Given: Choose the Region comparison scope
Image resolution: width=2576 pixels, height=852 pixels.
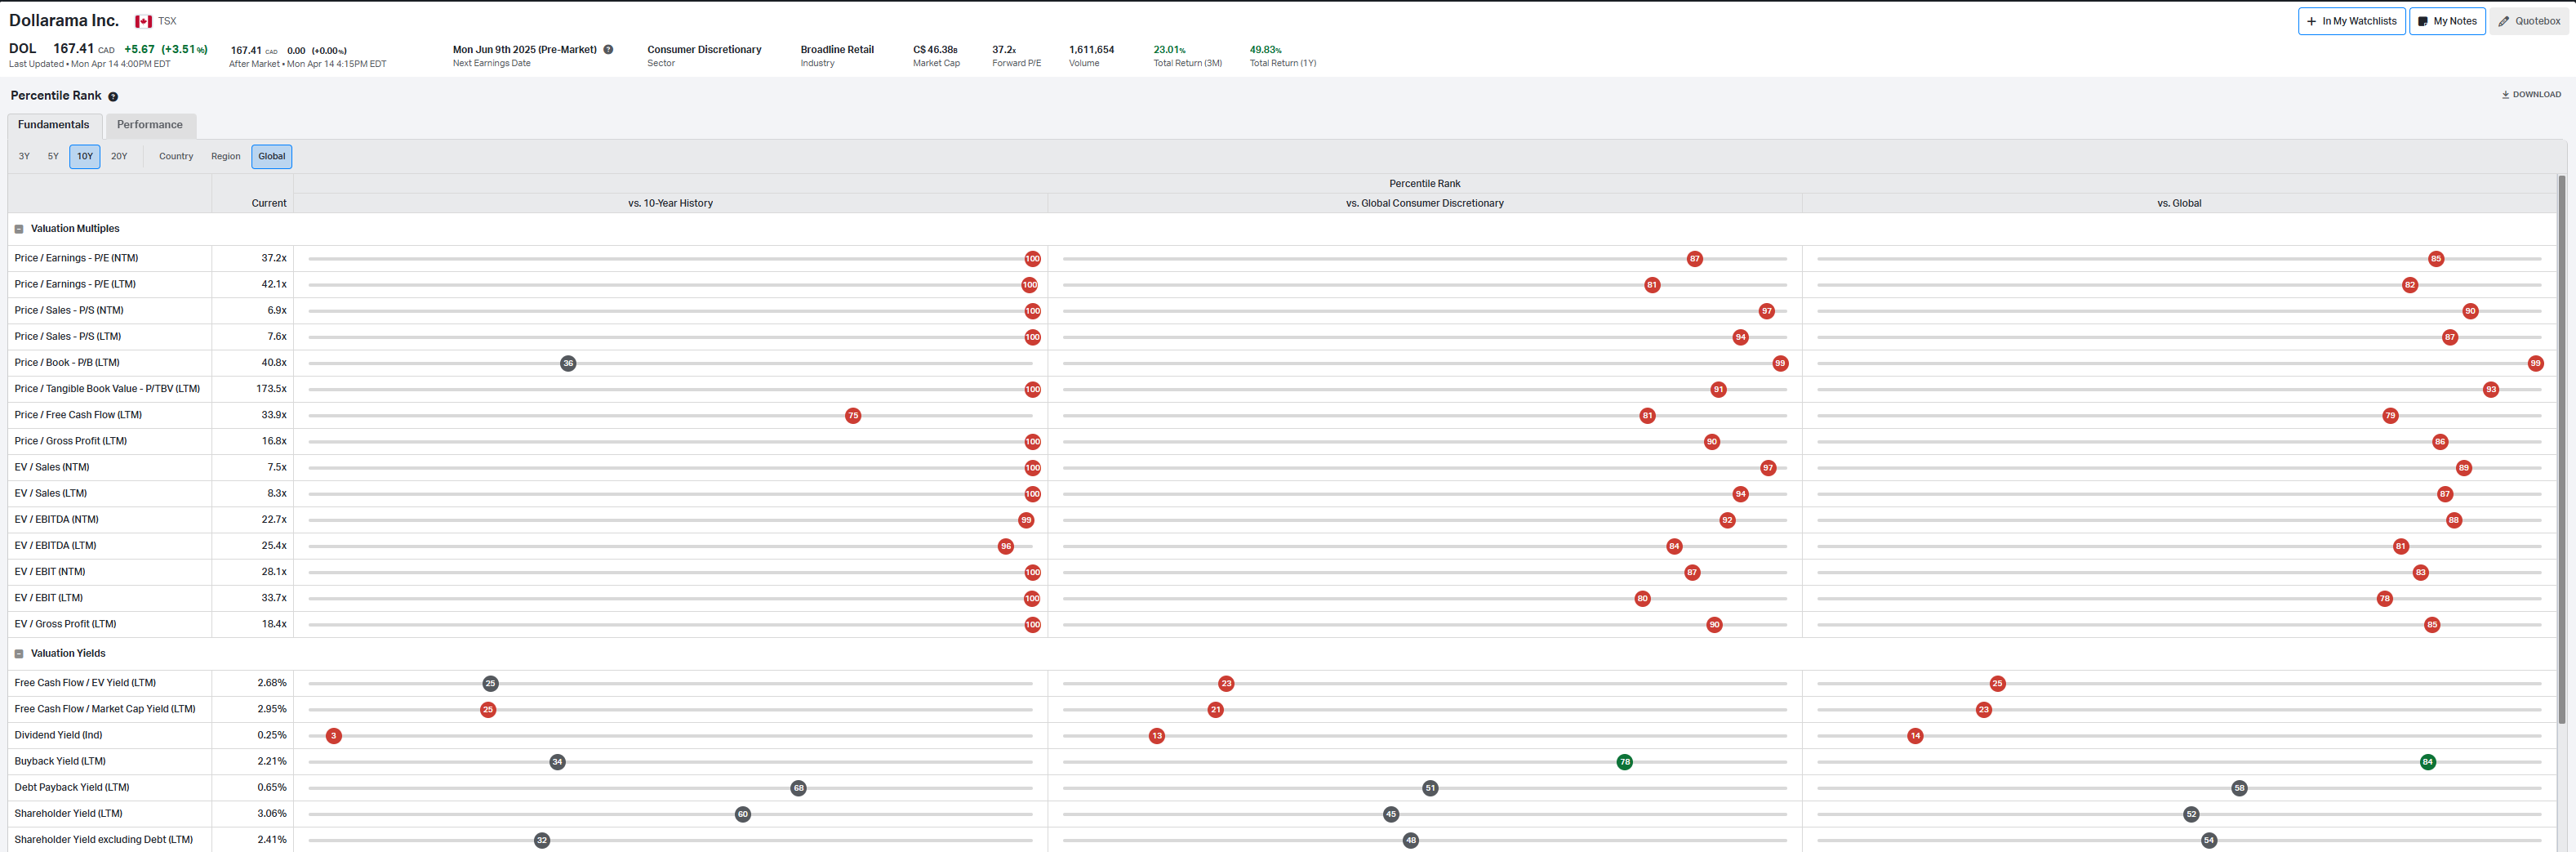Looking at the screenshot, I should pos(226,157).
